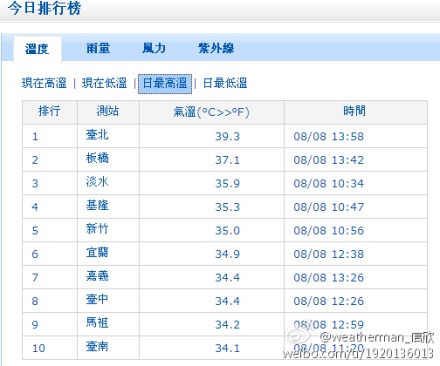The width and height of the screenshot is (440, 366).
Task: Select the 風力 tab
Action: [x=154, y=48]
